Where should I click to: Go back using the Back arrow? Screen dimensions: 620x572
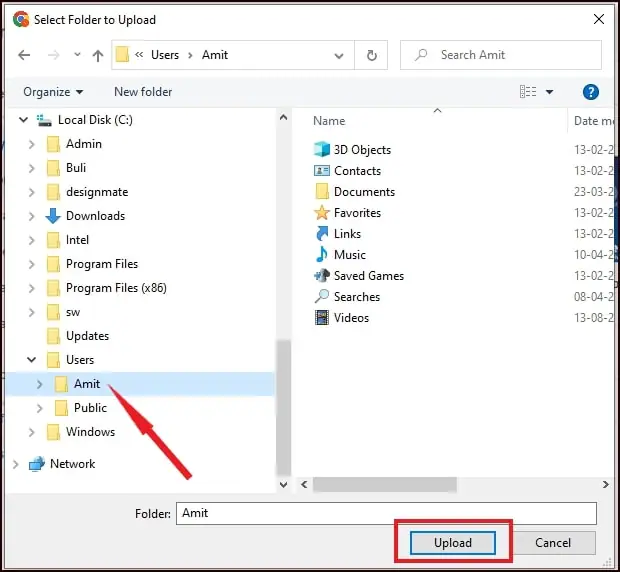[24, 55]
